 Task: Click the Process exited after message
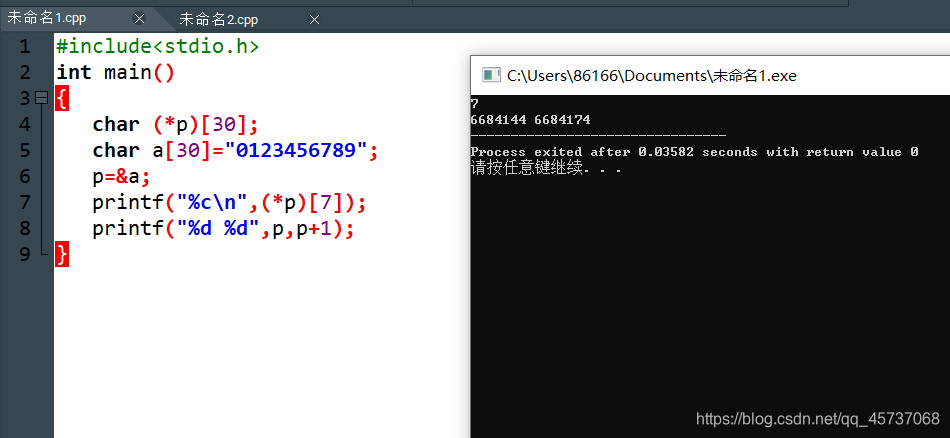click(x=694, y=151)
